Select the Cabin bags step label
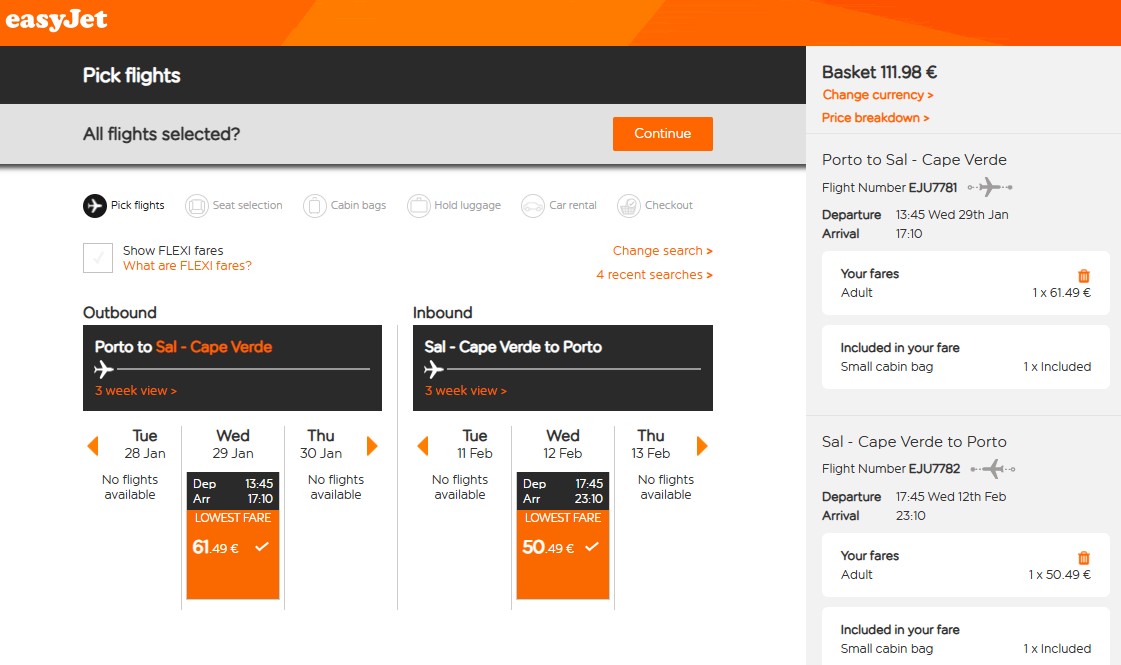 (358, 205)
